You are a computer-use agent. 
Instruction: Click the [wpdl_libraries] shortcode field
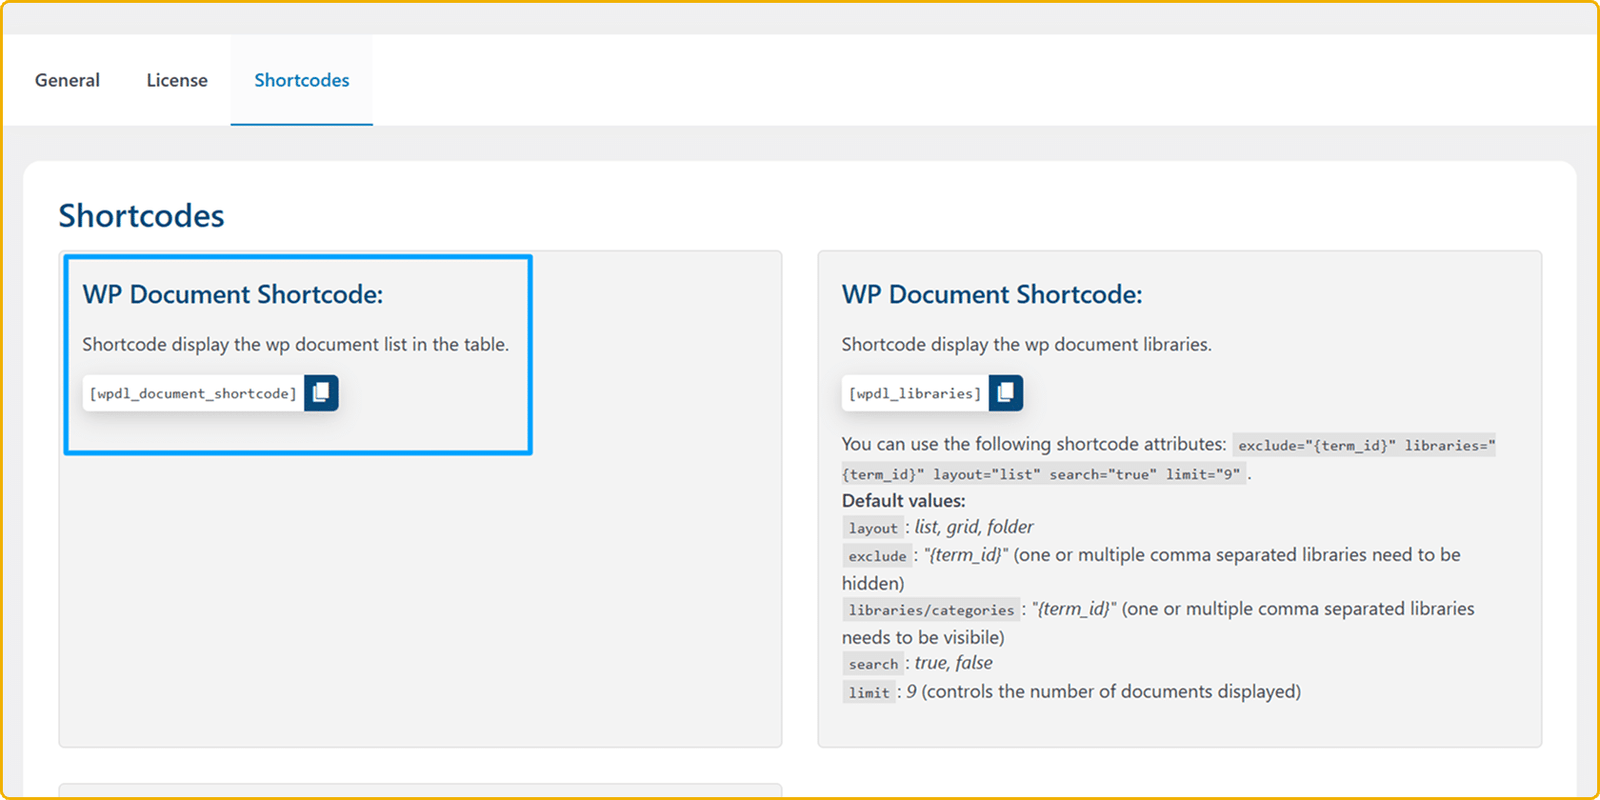tap(915, 393)
